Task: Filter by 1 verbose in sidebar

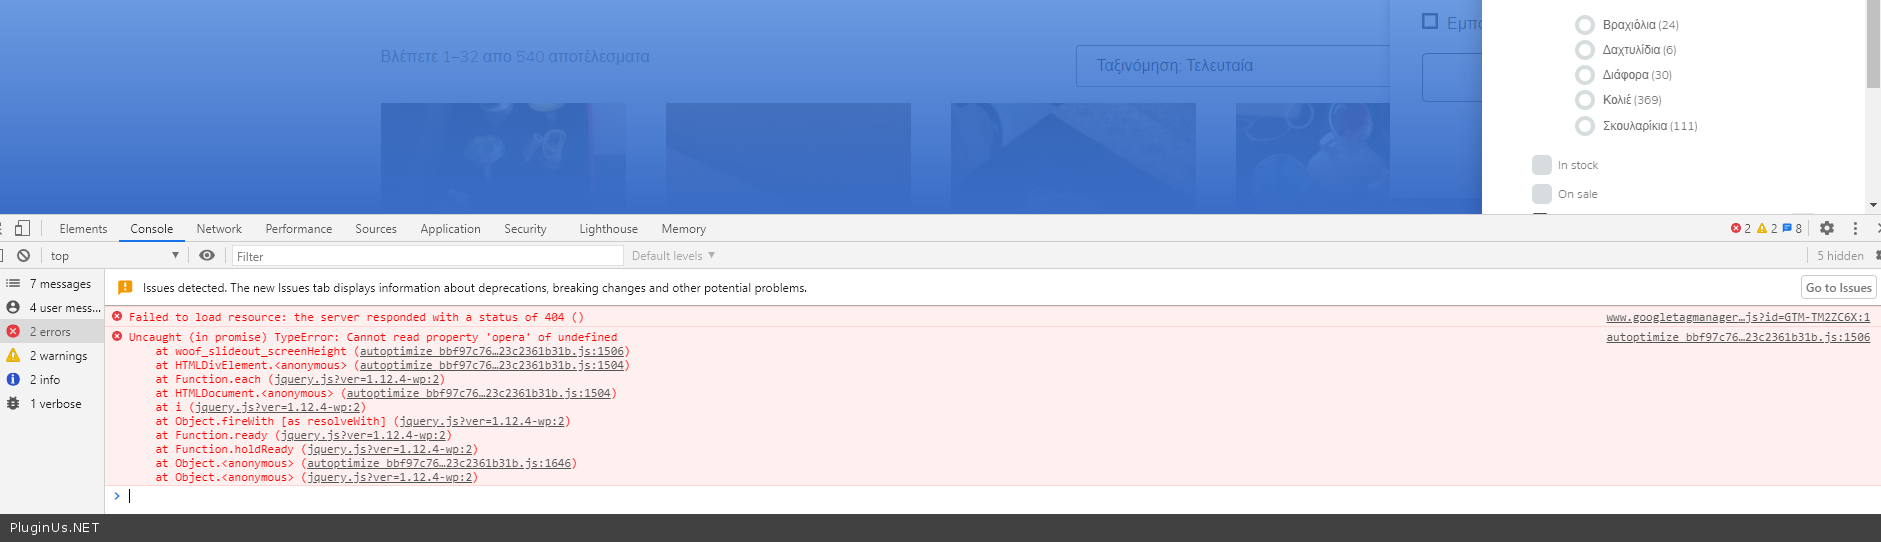Action: (x=52, y=404)
